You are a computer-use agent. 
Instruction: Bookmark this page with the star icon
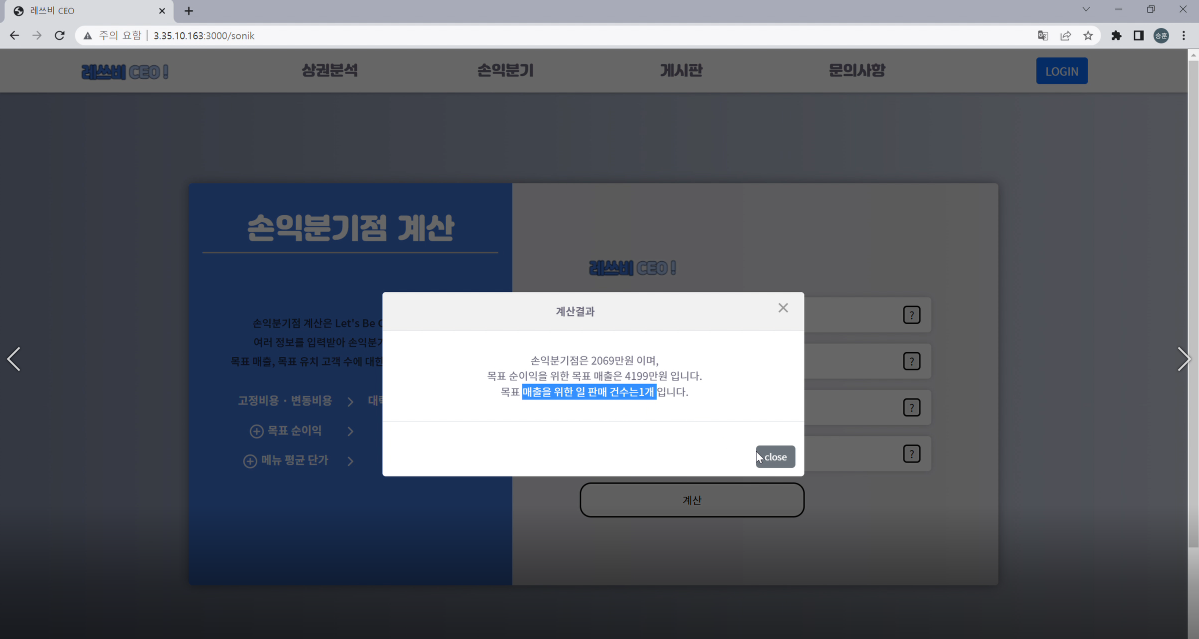(1088, 35)
